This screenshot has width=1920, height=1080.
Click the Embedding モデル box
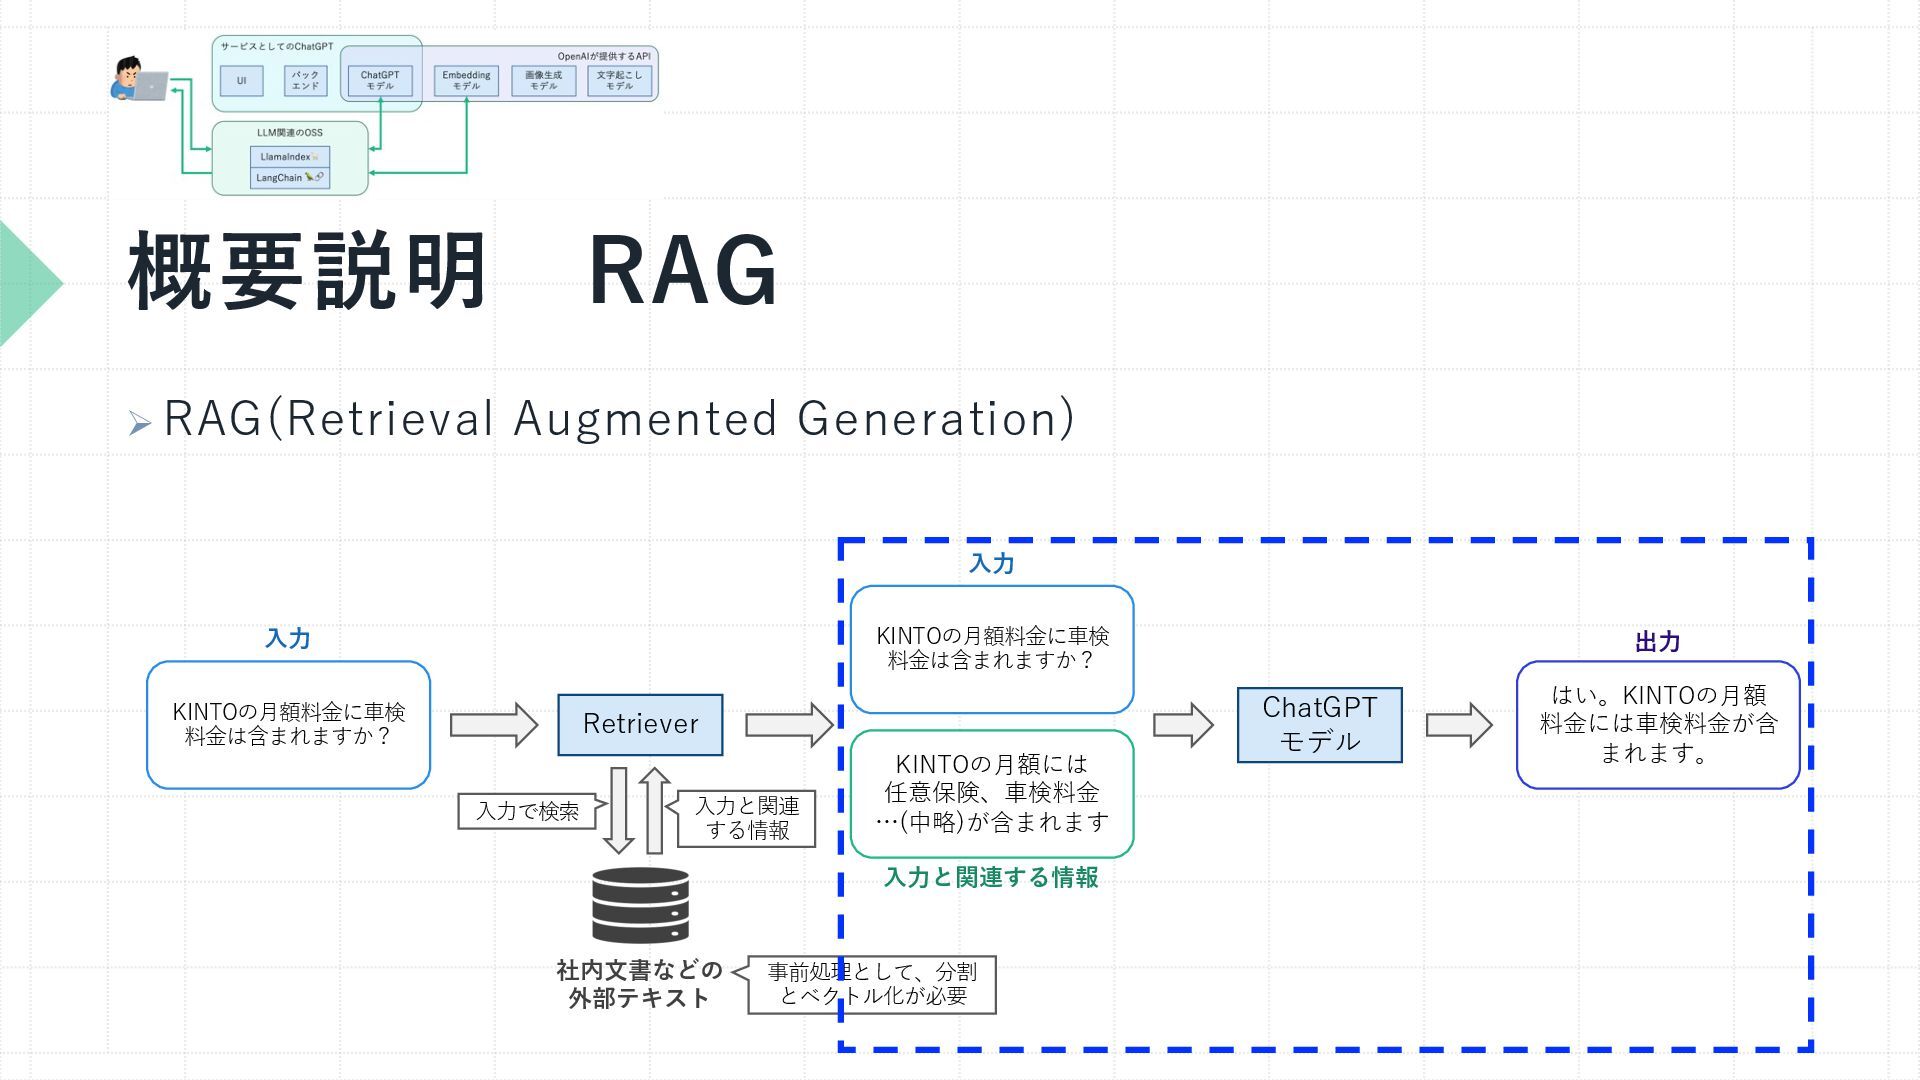point(466,81)
